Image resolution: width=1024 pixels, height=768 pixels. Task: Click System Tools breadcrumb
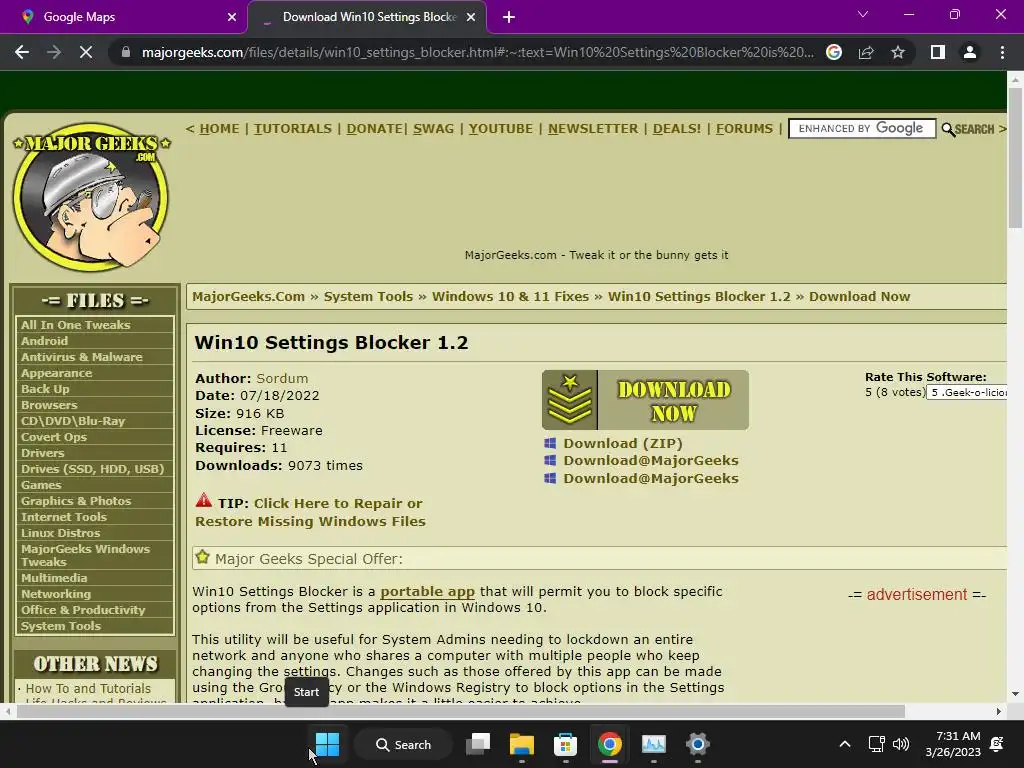[x=368, y=296]
